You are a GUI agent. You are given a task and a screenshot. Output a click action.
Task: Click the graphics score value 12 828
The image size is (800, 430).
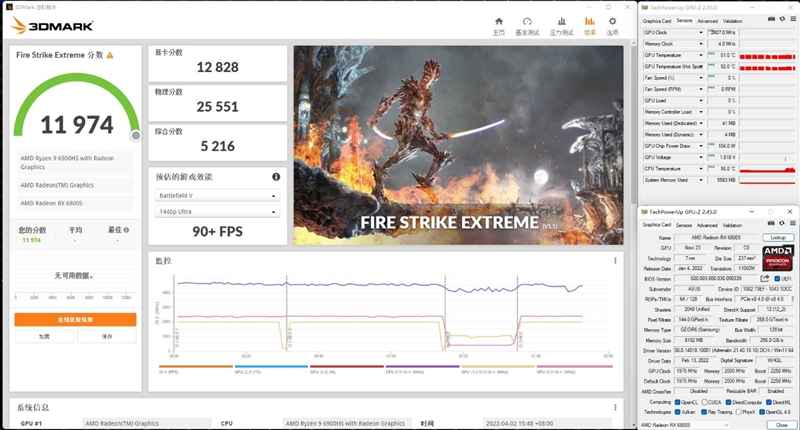[x=217, y=67]
